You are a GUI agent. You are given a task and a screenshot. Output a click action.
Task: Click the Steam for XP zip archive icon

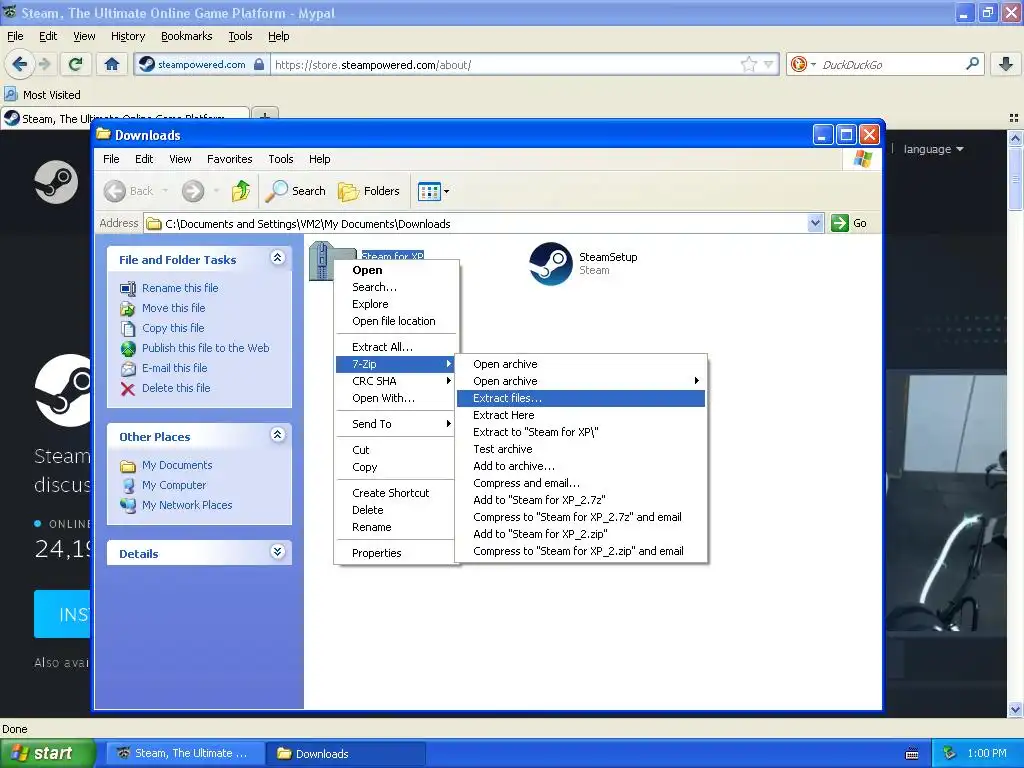[x=321, y=261]
